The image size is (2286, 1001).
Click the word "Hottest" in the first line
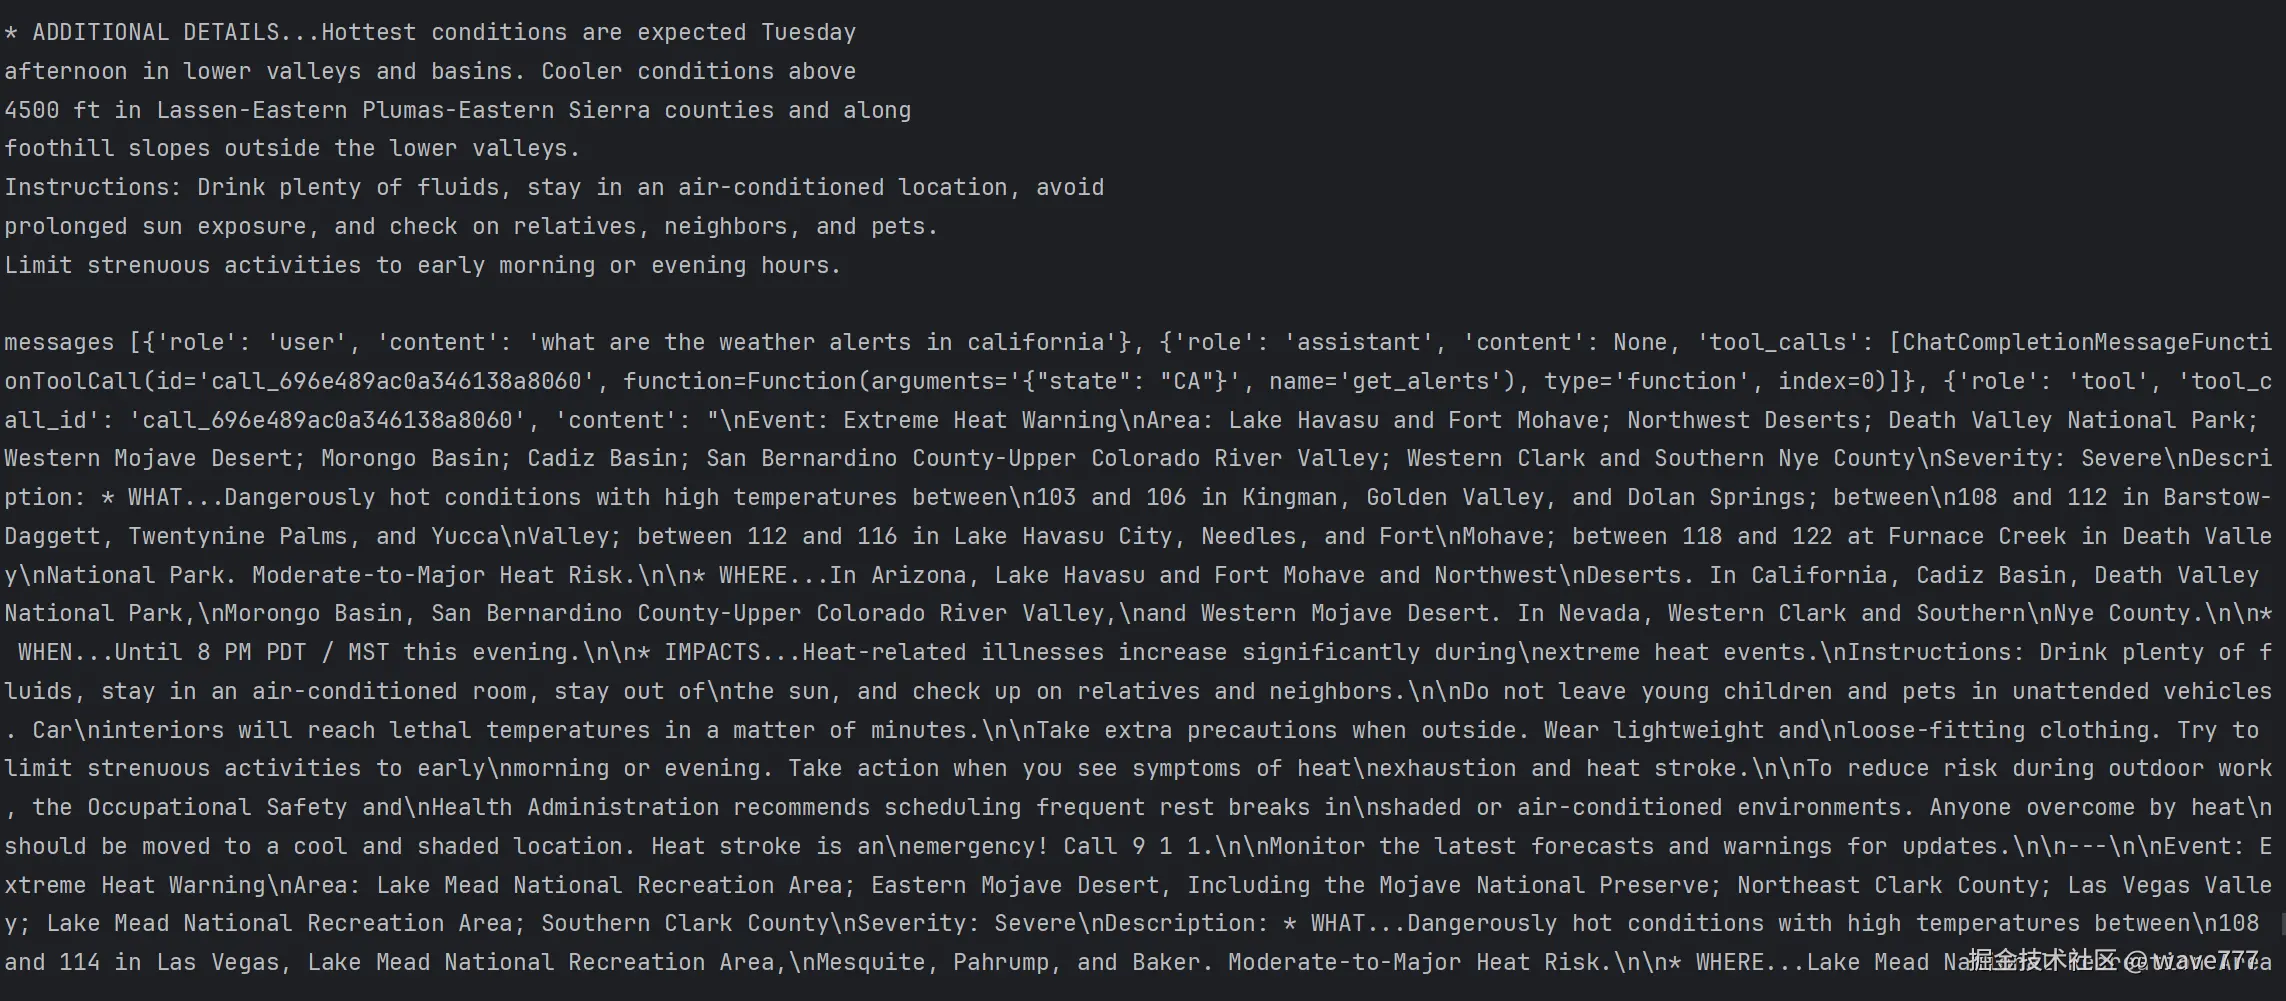click(368, 33)
